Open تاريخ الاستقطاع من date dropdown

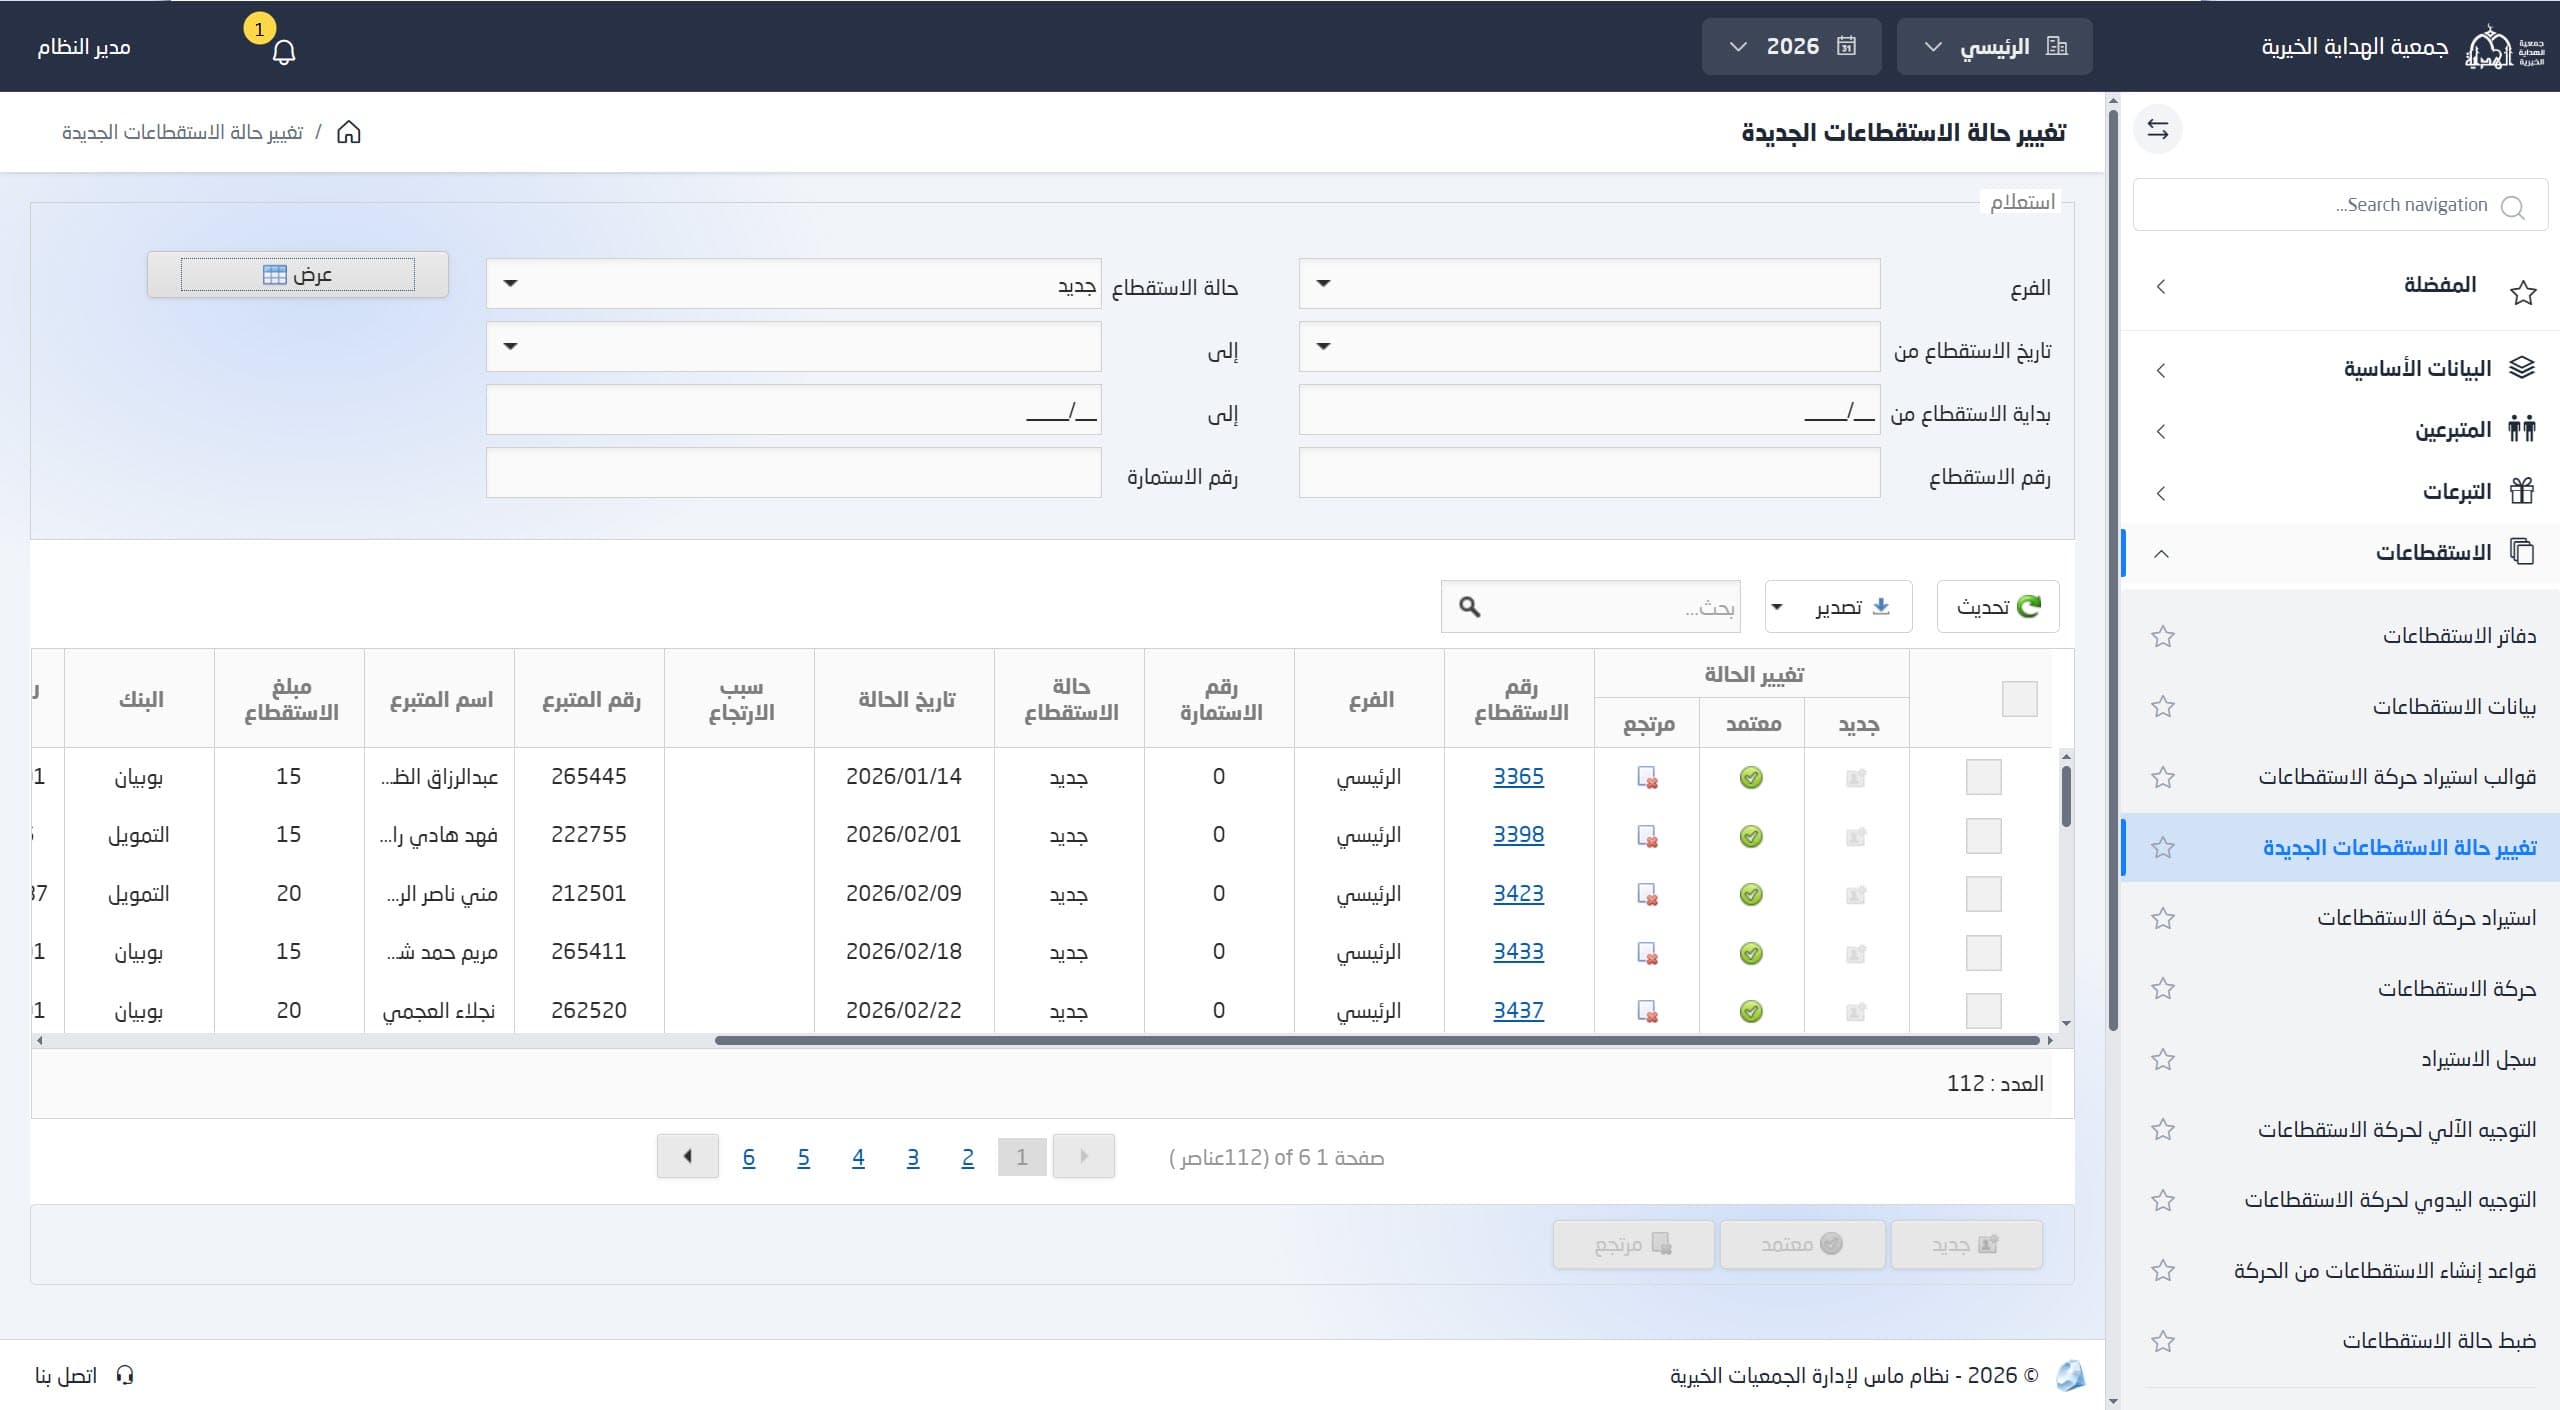pyautogui.click(x=1589, y=347)
